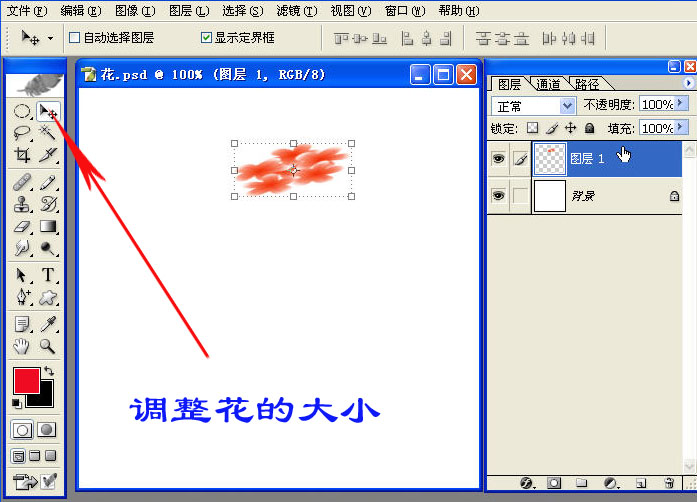
Task: Click the red foreground color swatch
Action: pos(27,381)
